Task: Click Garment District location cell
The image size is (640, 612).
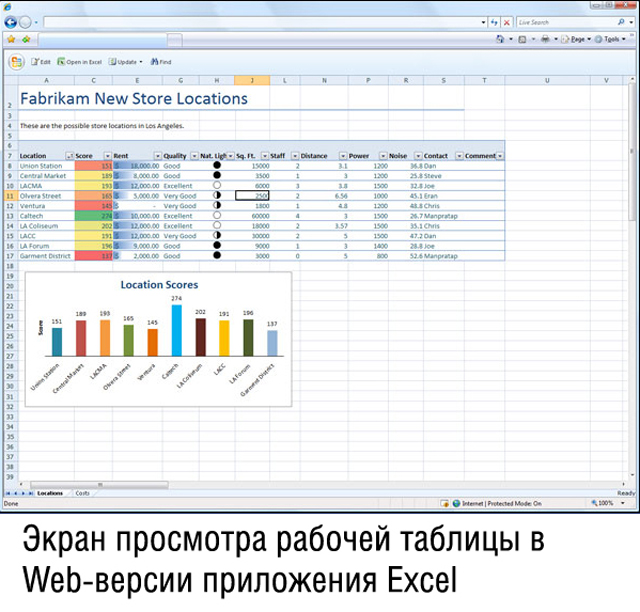Action: pos(46,256)
